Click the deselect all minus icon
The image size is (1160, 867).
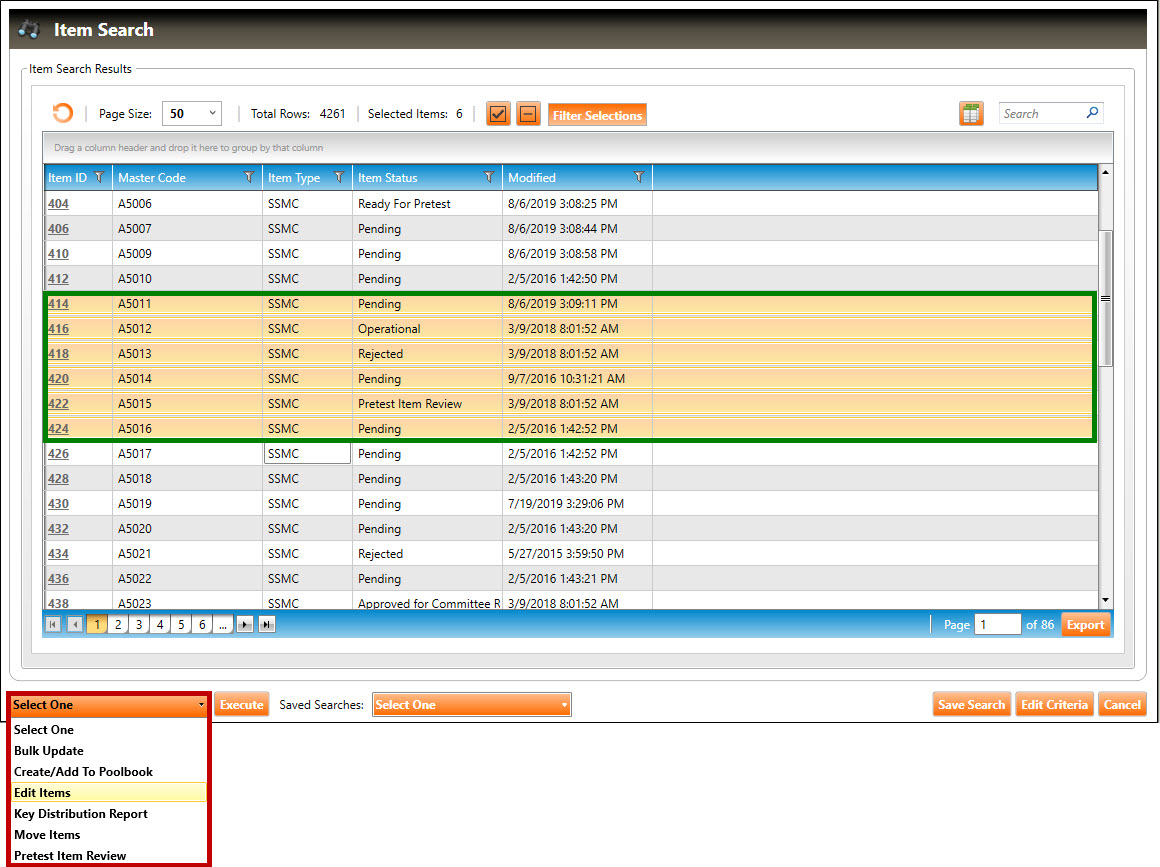[x=528, y=114]
